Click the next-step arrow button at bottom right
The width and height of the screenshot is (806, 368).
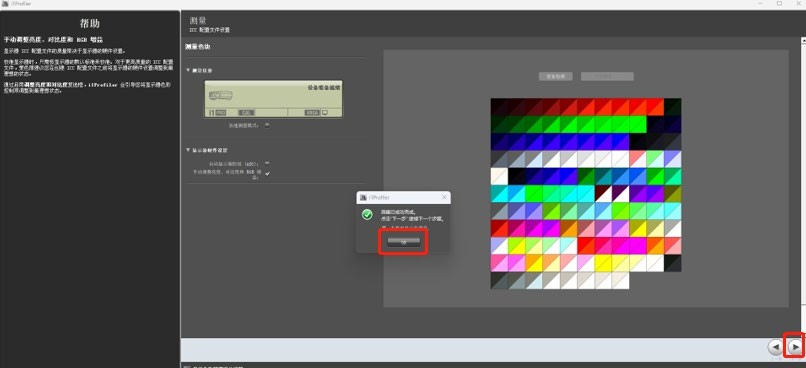[x=795, y=347]
